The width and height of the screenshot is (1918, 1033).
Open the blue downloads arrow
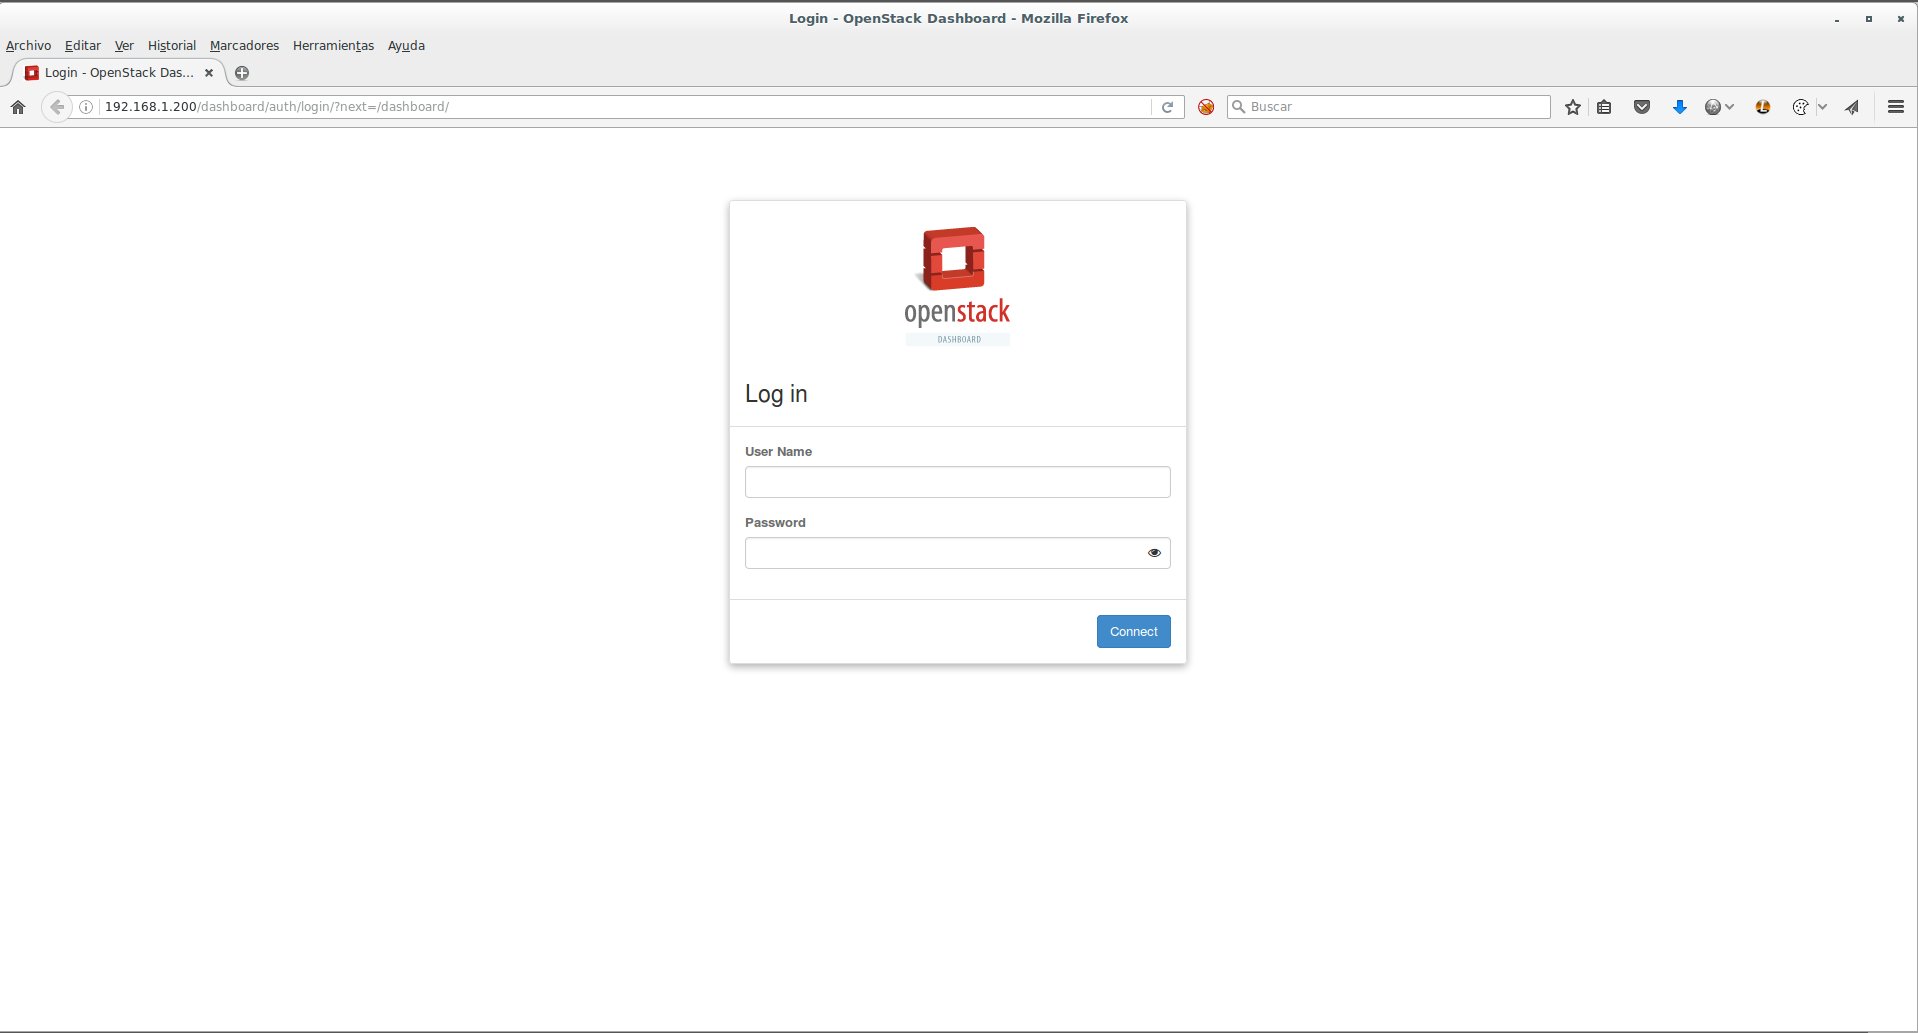(1679, 107)
